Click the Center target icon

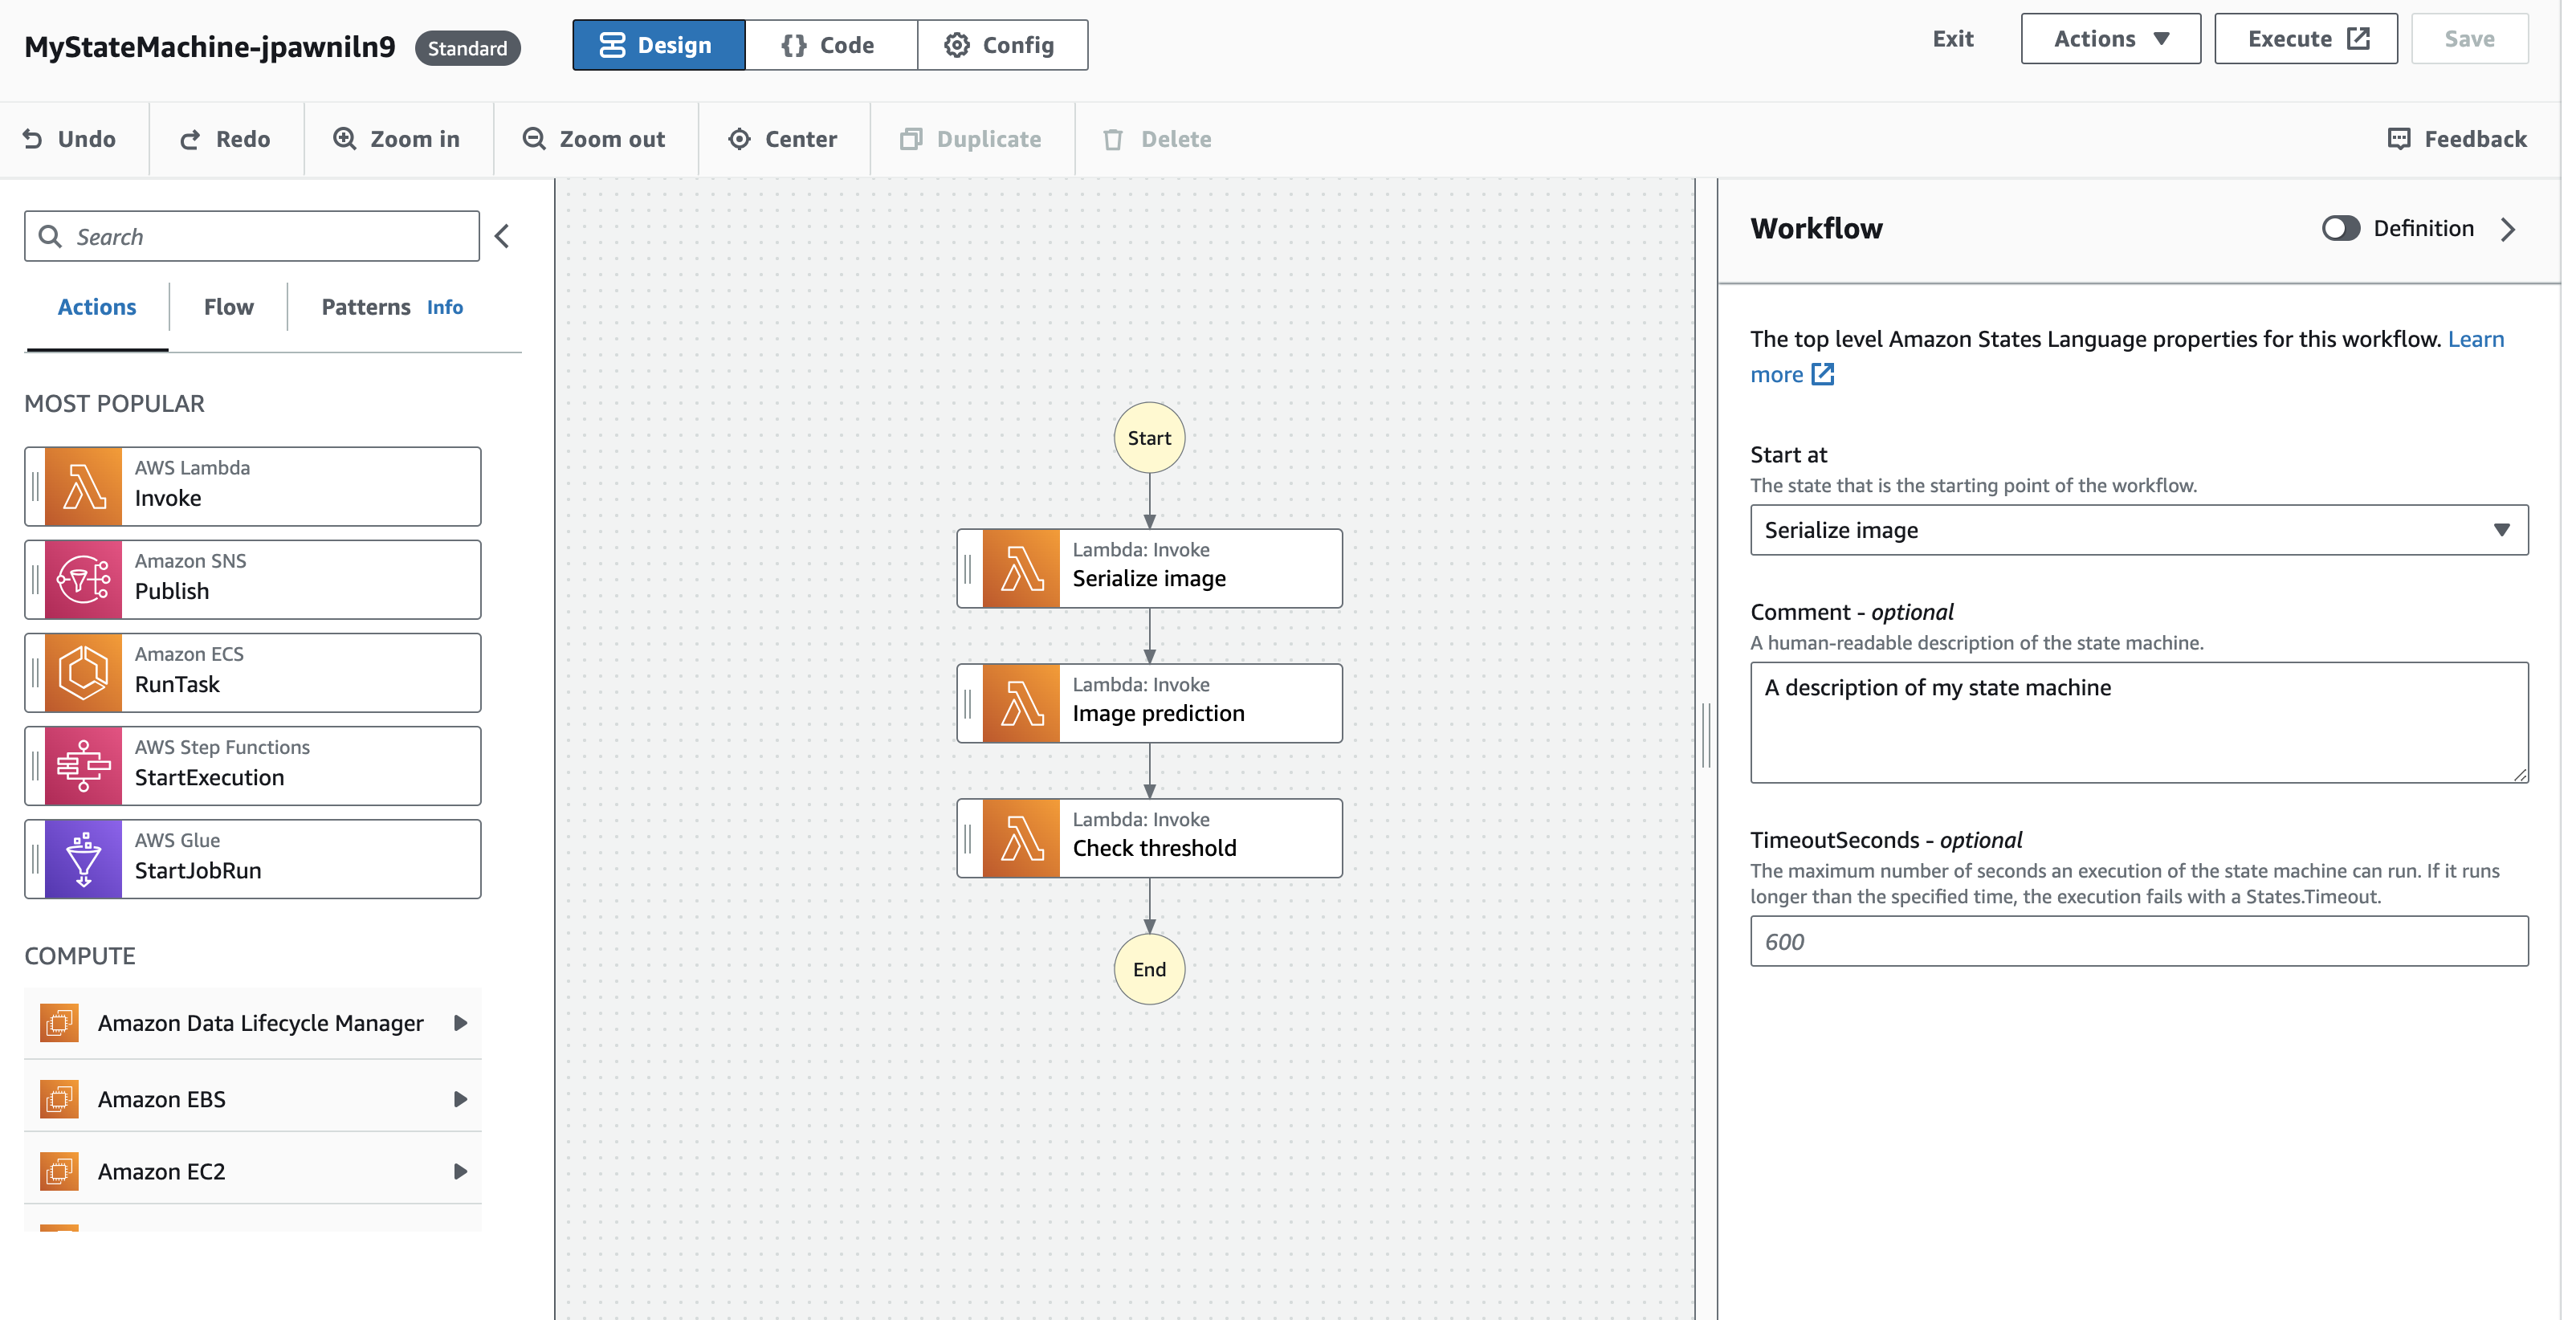tap(739, 139)
